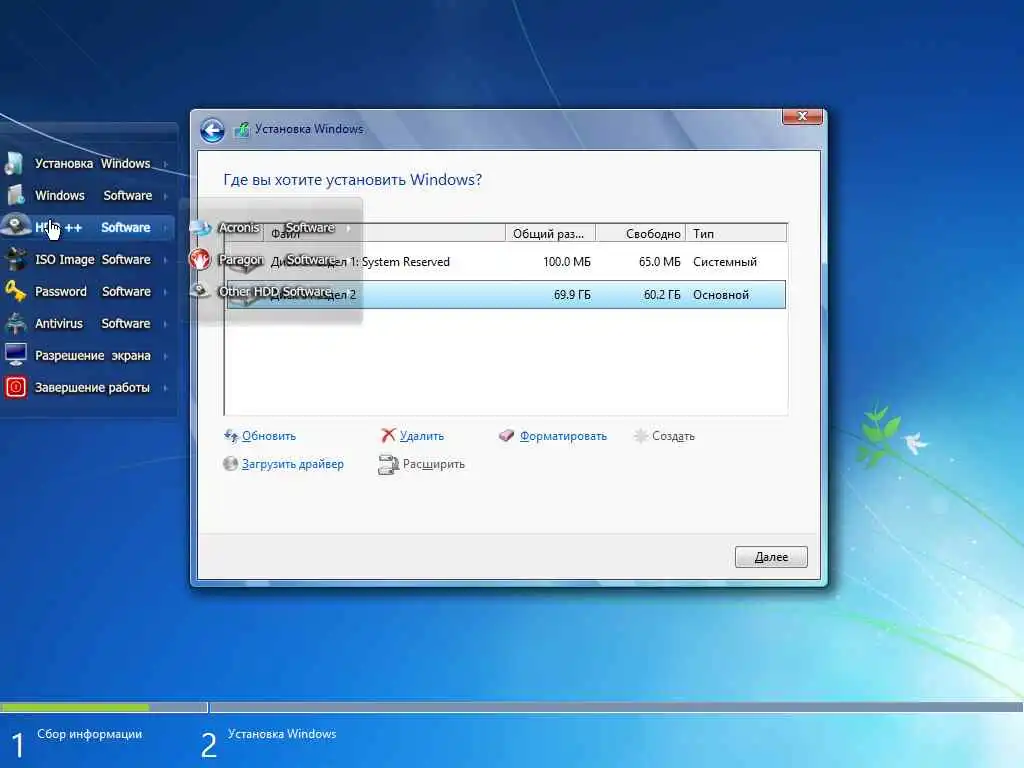Click the Antivirus Software icon
The height and width of the screenshot is (768, 1024).
click(x=15, y=323)
